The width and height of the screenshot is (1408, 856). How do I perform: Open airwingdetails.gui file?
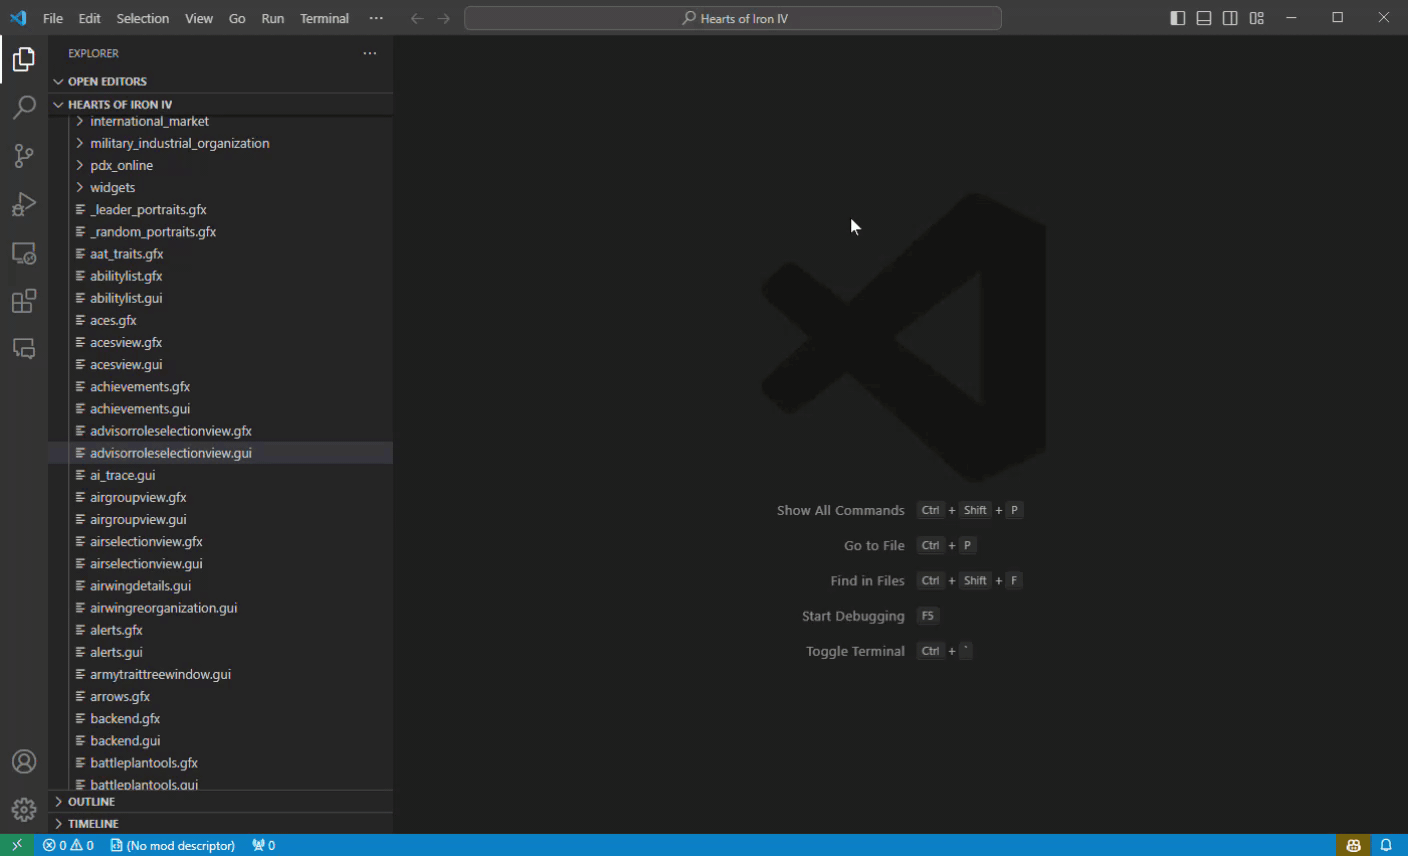tap(220, 585)
